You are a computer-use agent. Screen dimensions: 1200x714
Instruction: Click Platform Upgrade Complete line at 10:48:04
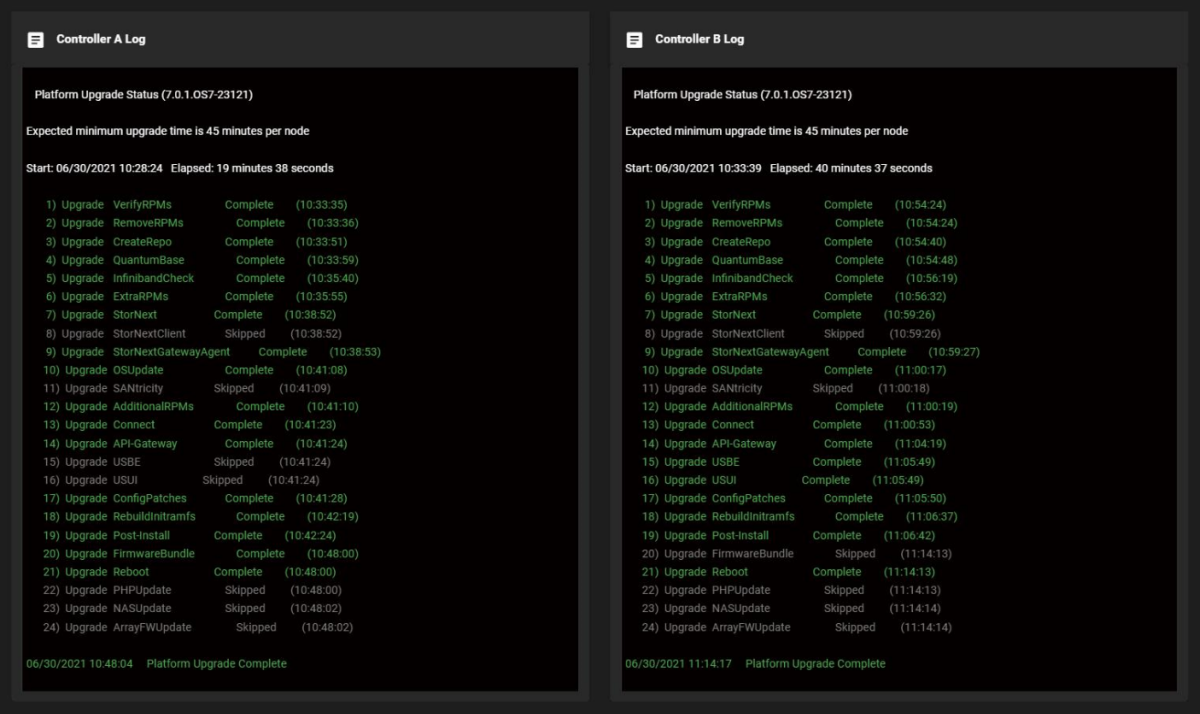[x=156, y=664]
